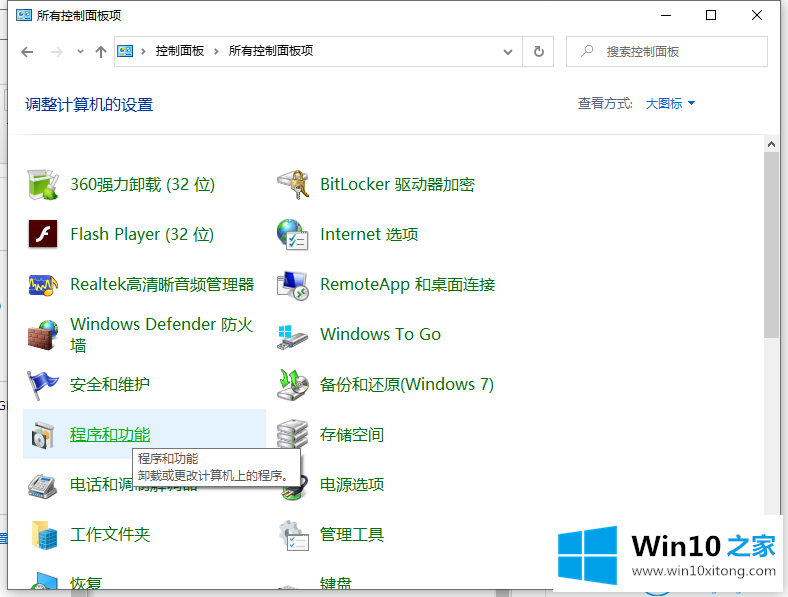Image resolution: width=788 pixels, height=597 pixels.
Task: Open Internet 选项 link
Action: (x=369, y=234)
